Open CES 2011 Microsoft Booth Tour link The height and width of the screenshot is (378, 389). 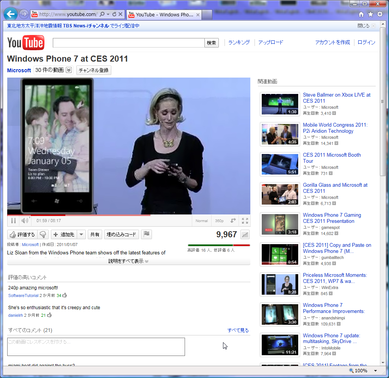pos(332,158)
